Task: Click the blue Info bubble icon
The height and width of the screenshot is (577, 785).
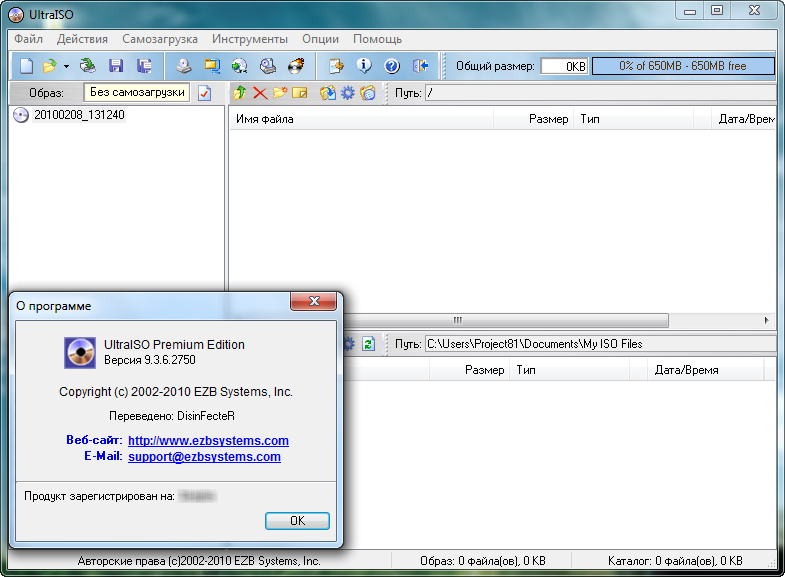Action: point(364,66)
